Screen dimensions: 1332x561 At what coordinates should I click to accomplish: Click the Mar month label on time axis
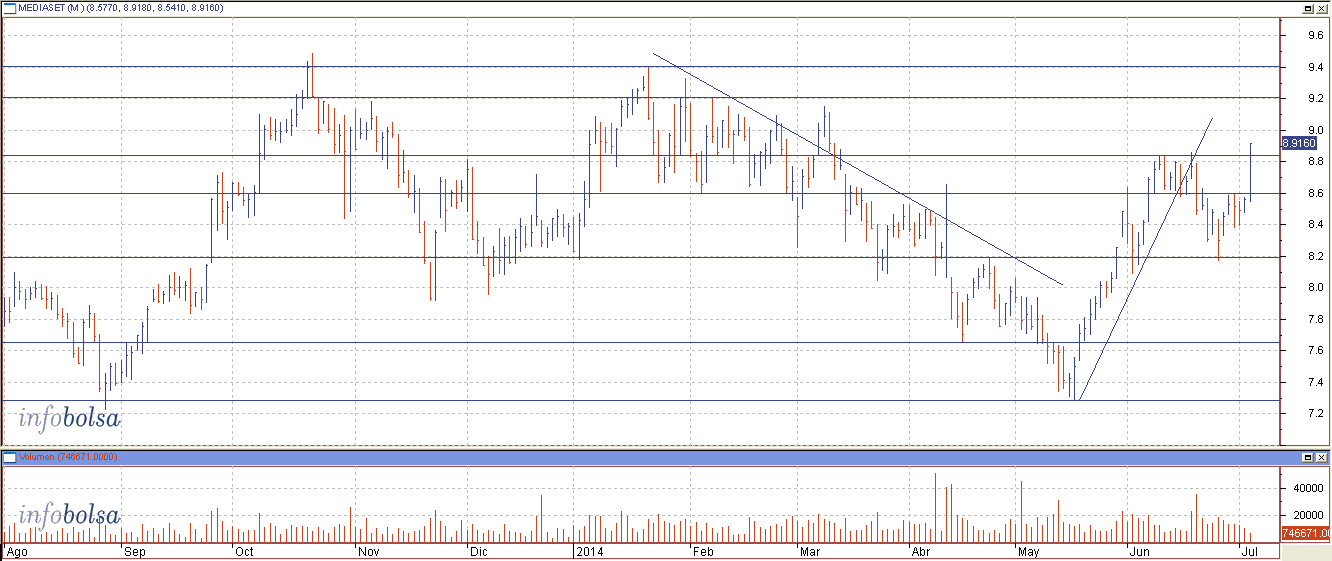coord(810,551)
